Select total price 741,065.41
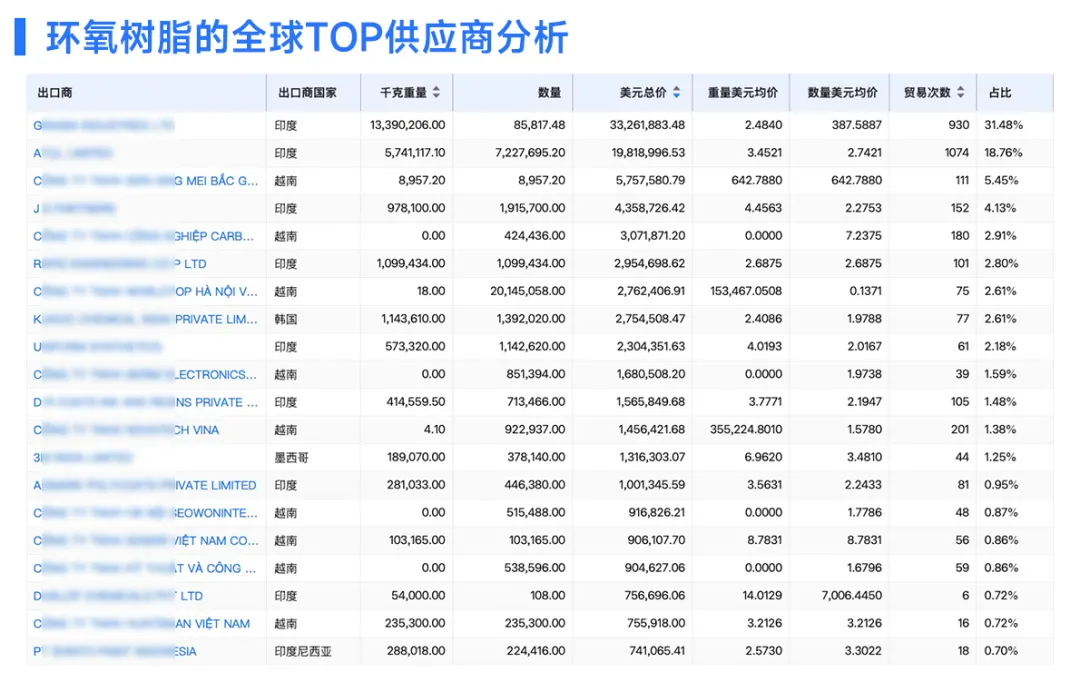1080x682 pixels. coord(657,650)
